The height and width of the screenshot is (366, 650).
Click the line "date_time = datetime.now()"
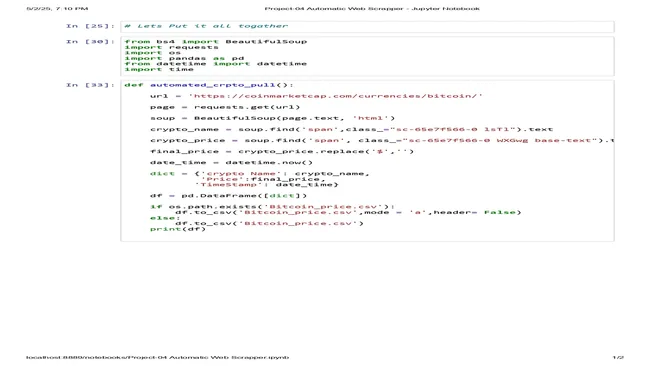(x=231, y=162)
